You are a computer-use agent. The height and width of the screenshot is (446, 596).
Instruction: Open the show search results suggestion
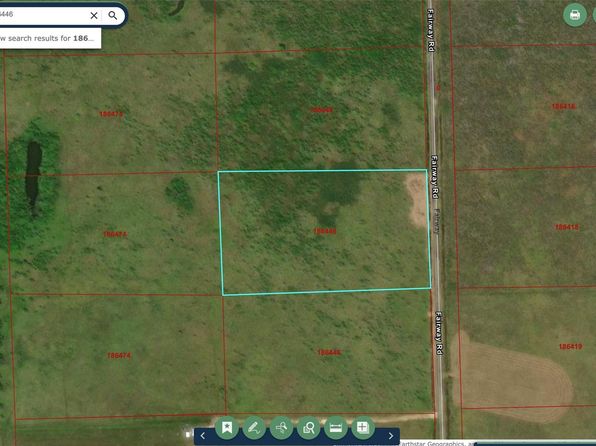point(50,38)
